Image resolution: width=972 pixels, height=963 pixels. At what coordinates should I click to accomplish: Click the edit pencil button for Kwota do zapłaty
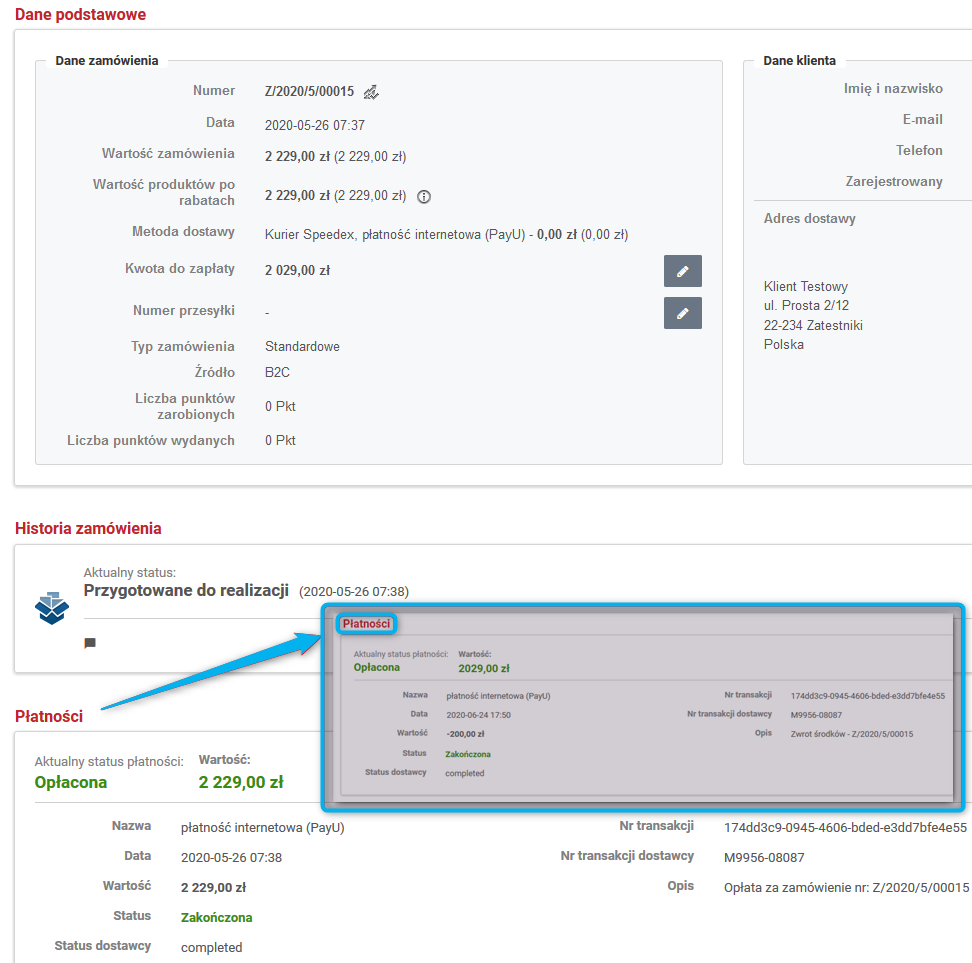(x=683, y=271)
